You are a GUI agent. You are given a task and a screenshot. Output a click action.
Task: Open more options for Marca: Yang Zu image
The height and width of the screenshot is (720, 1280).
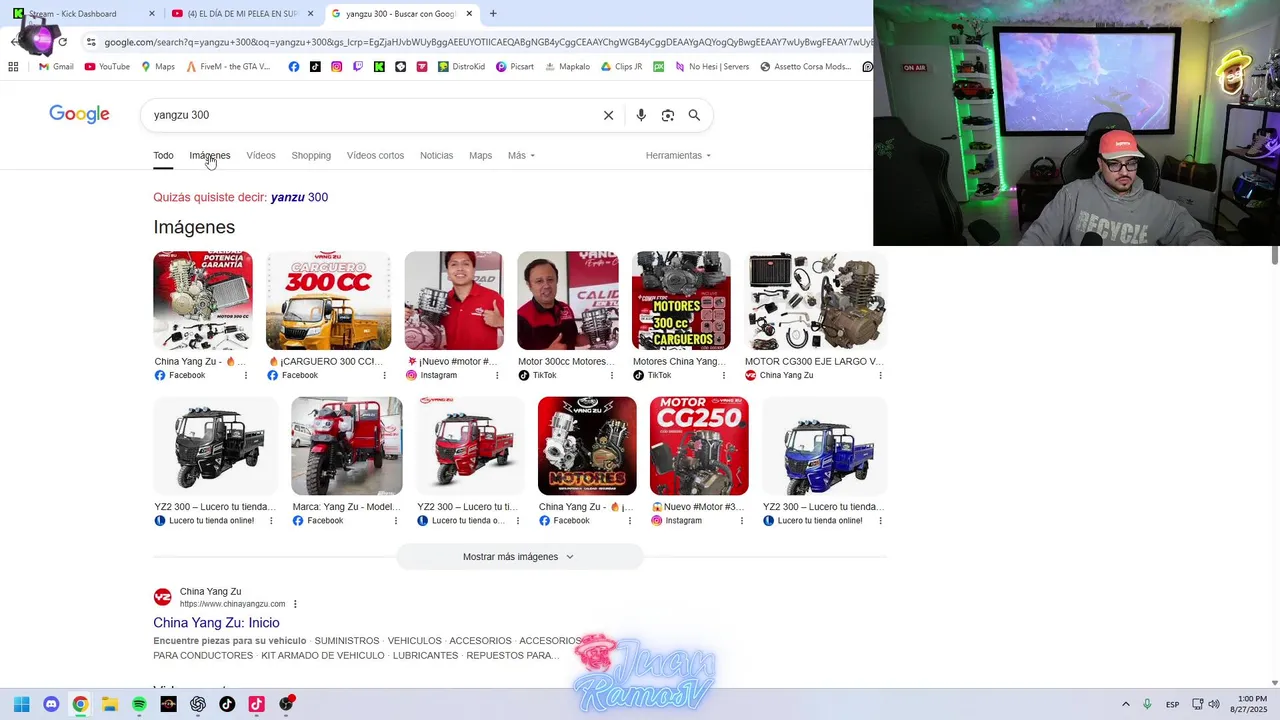[x=396, y=521]
